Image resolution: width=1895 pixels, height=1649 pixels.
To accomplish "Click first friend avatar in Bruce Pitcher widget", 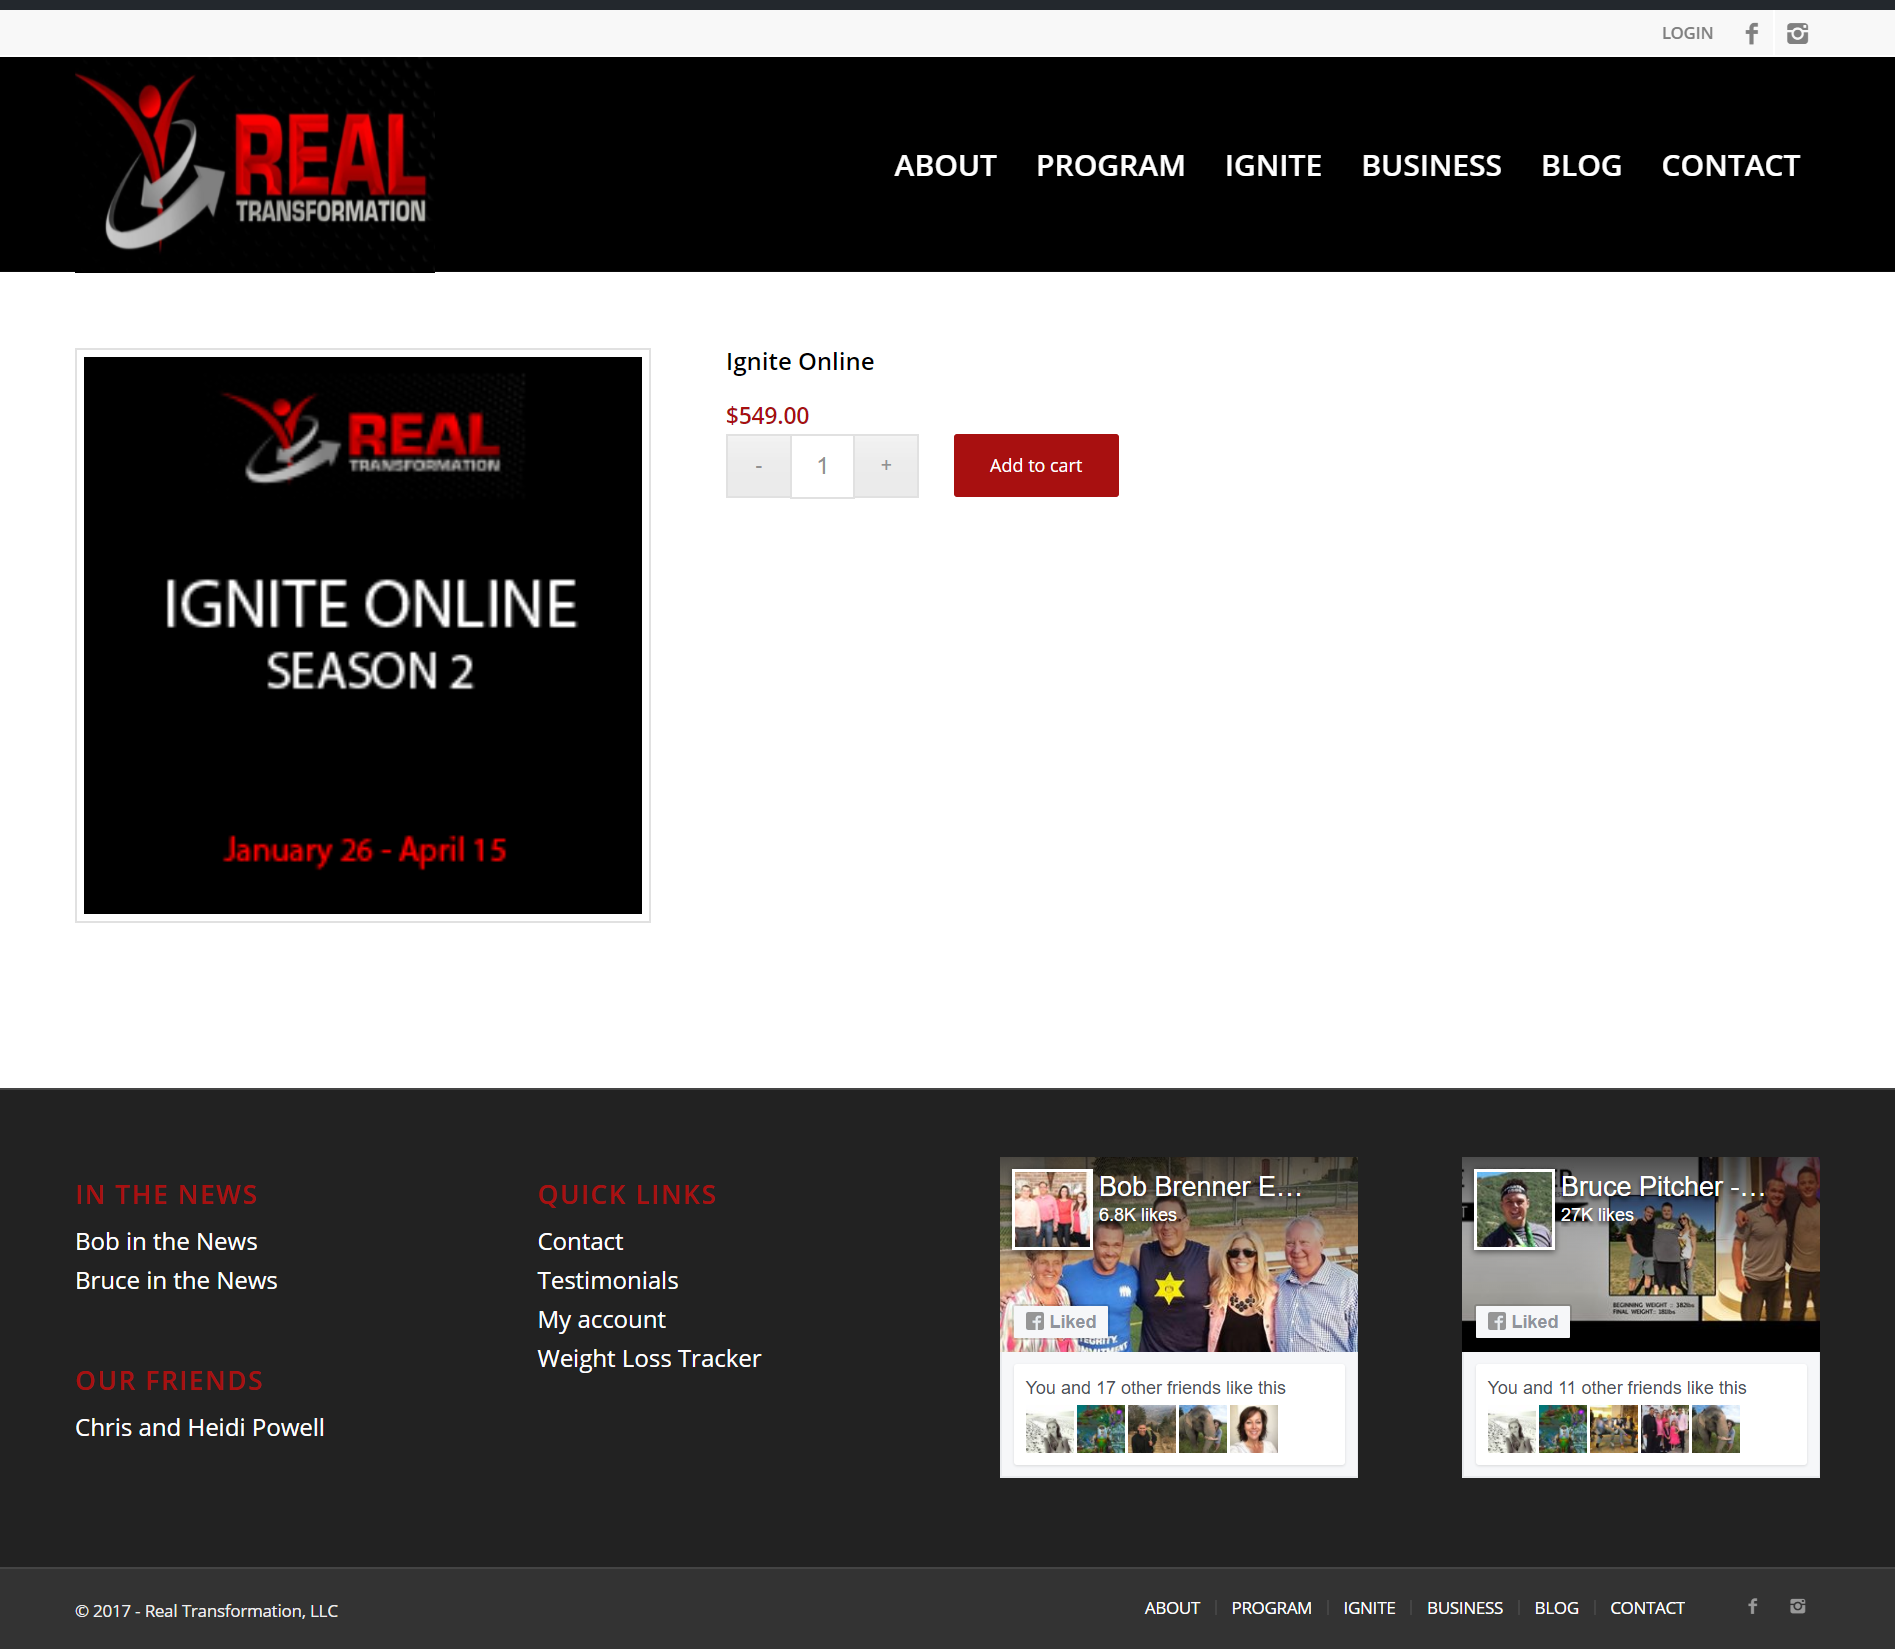I will pyautogui.click(x=1511, y=1429).
